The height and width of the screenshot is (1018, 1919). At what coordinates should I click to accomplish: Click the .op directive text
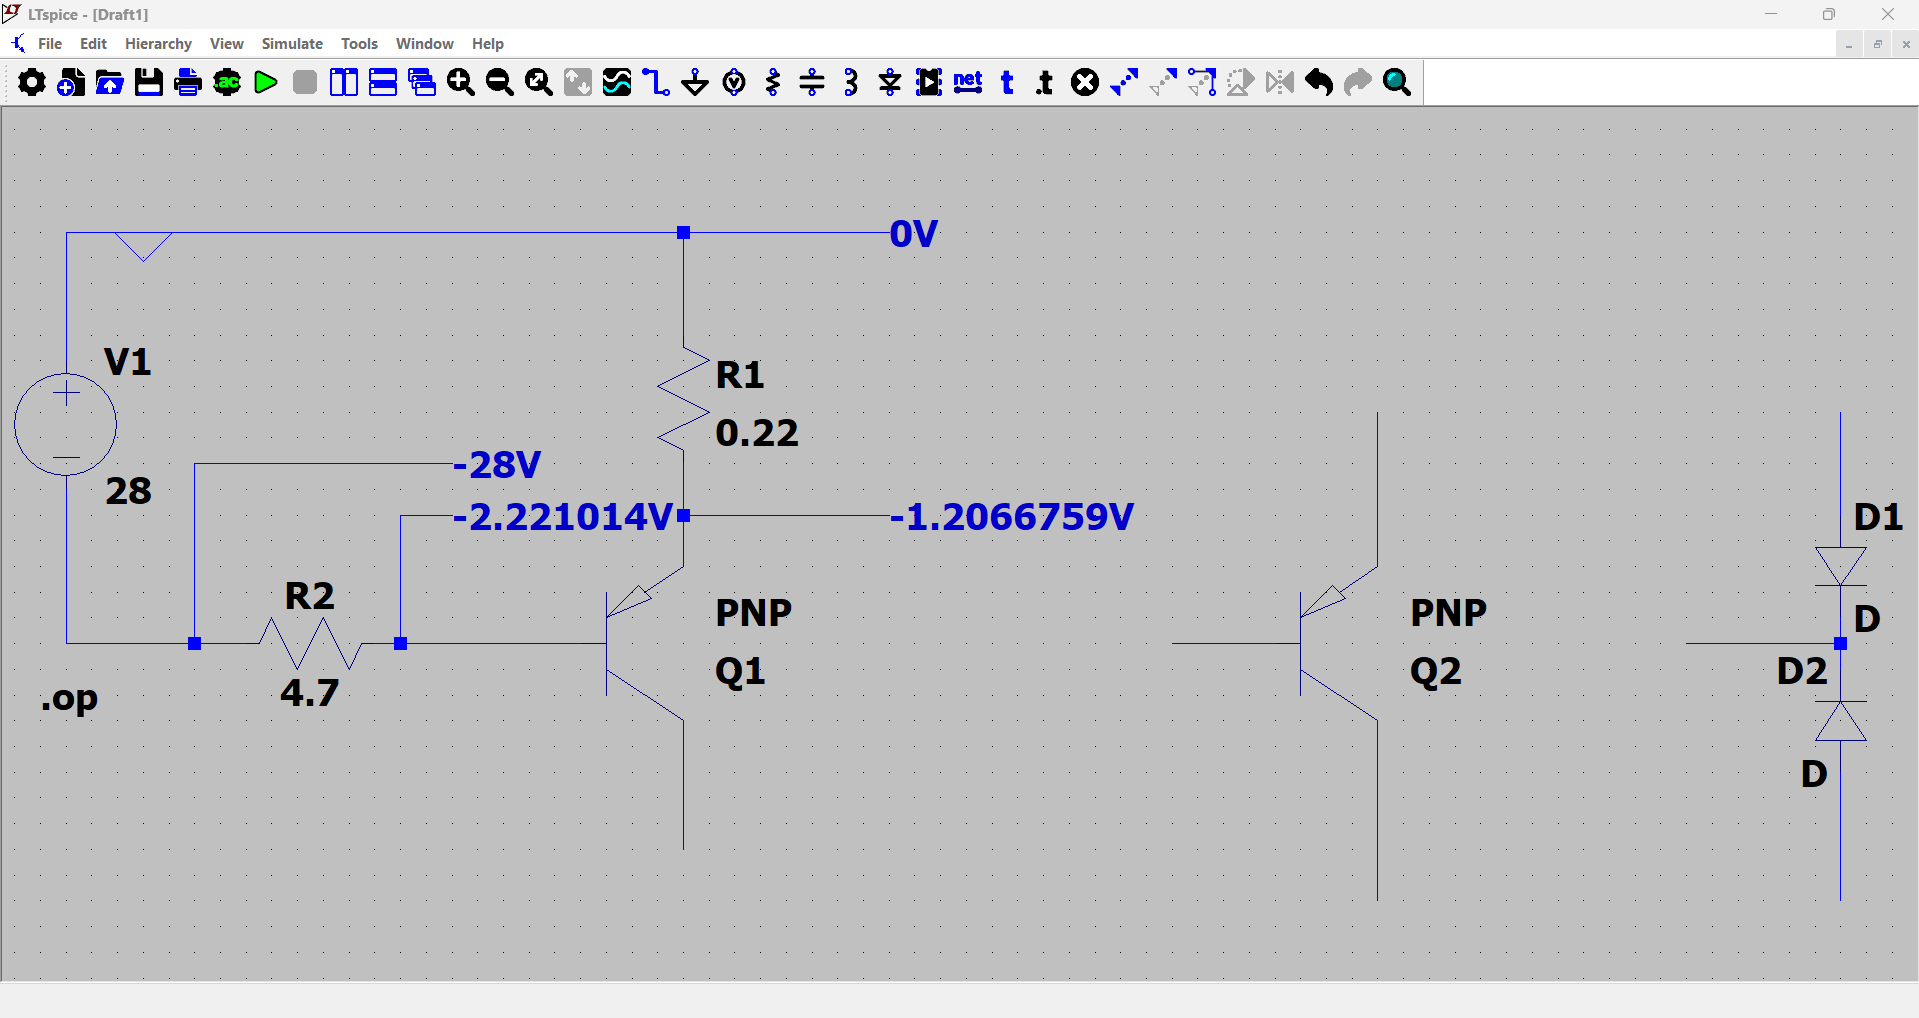[x=69, y=698]
